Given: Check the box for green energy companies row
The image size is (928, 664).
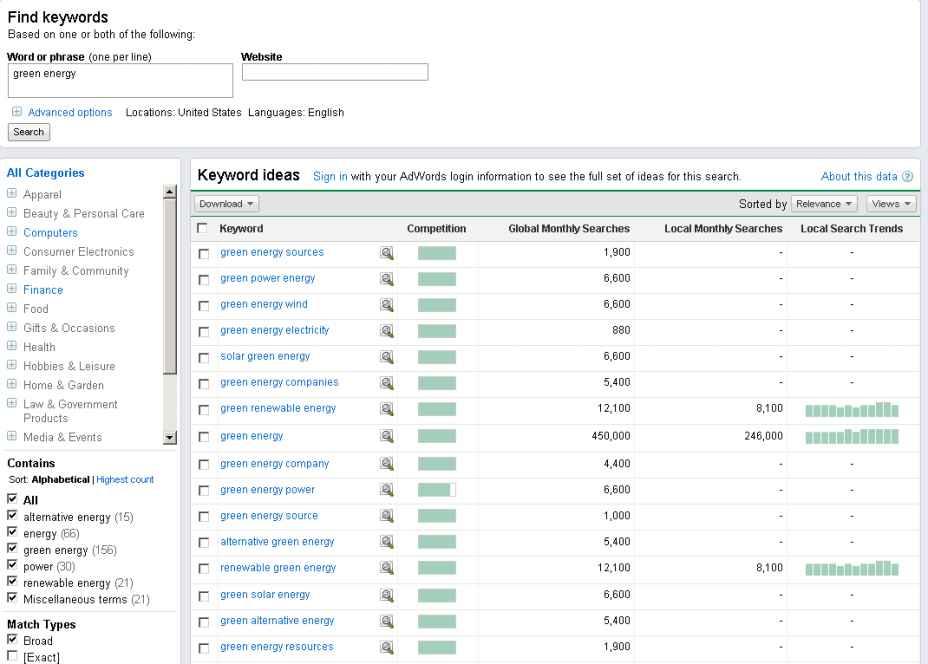Looking at the screenshot, I should coord(204,383).
